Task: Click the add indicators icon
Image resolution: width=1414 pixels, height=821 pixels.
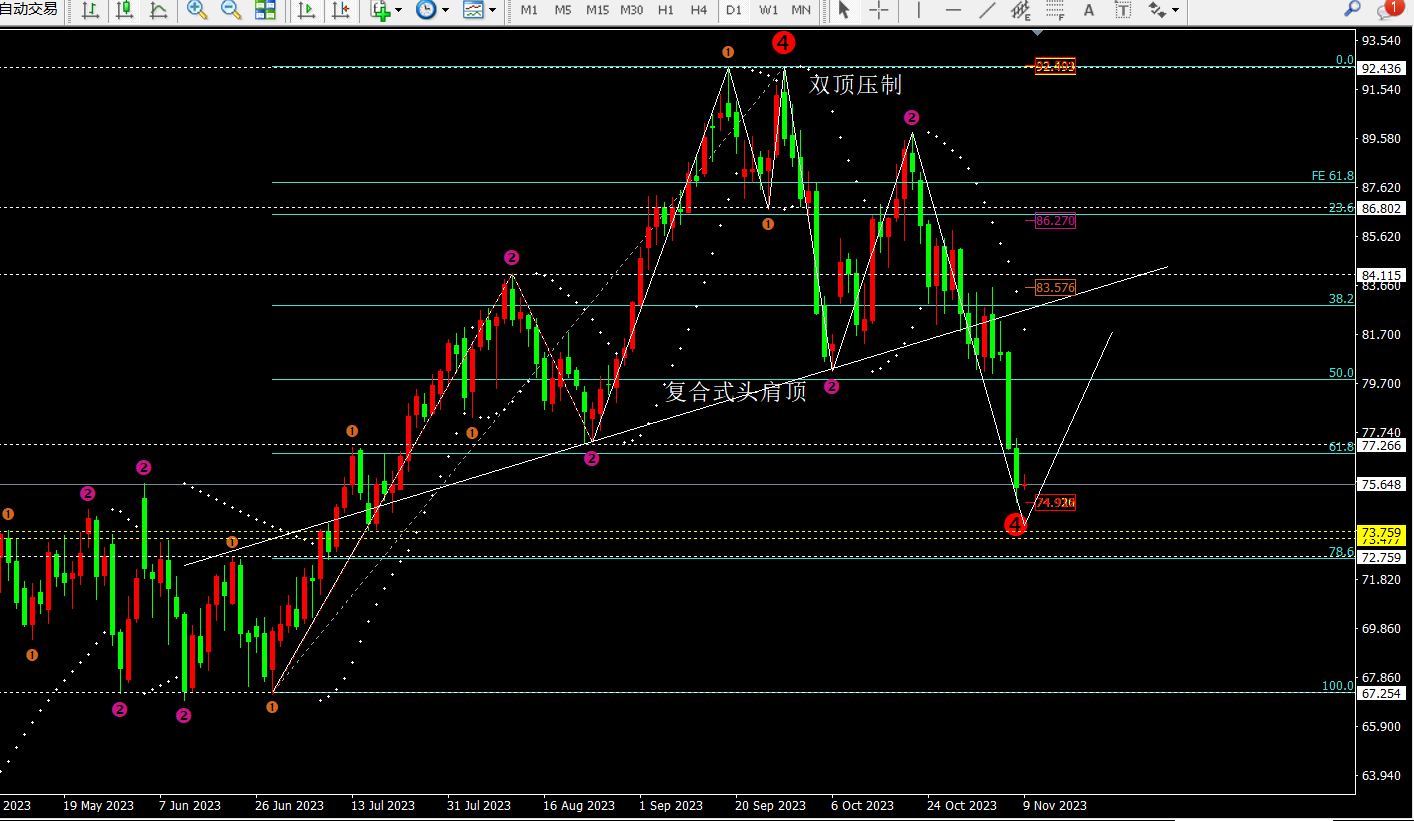Action: pos(380,10)
